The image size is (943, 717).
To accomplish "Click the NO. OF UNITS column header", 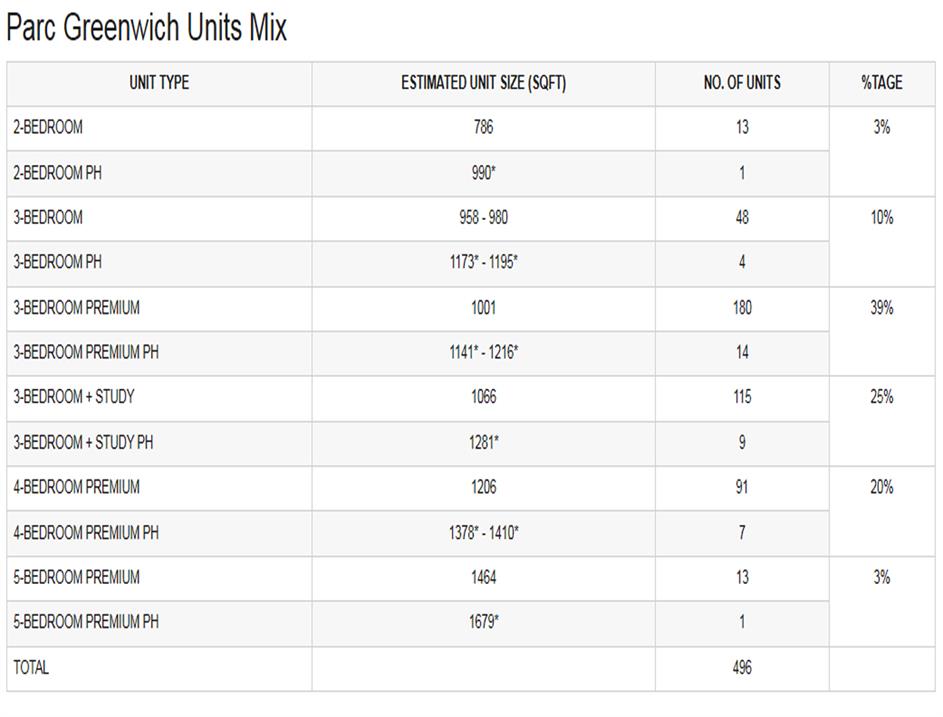I will 742,84.
